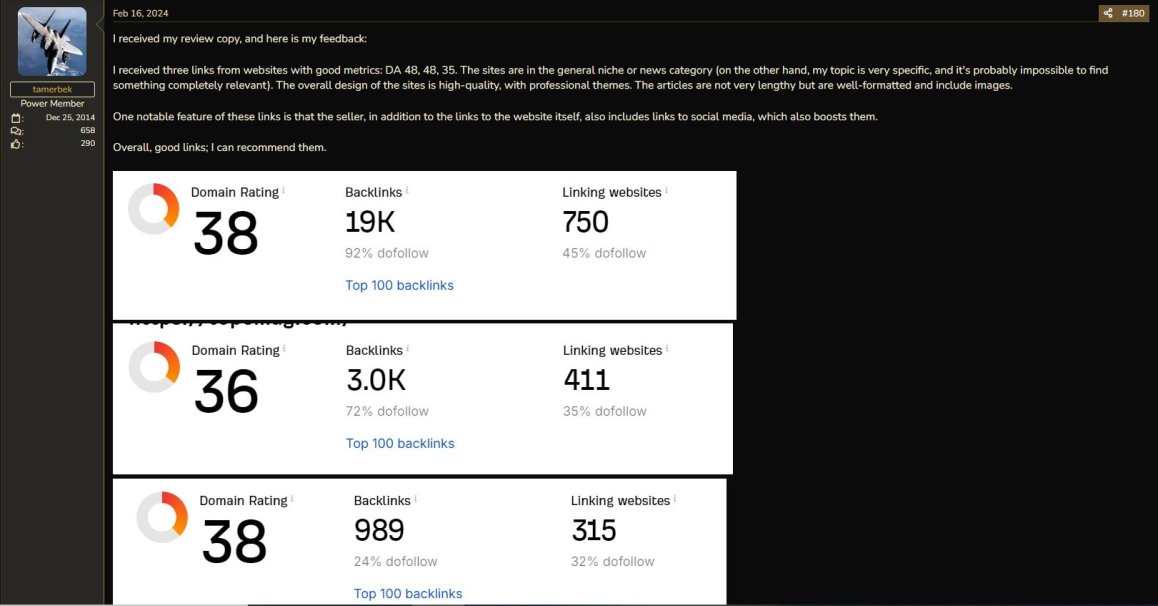Click info icon beside second Domain Rating label
This screenshot has height=606, width=1158.
[x=284, y=348]
